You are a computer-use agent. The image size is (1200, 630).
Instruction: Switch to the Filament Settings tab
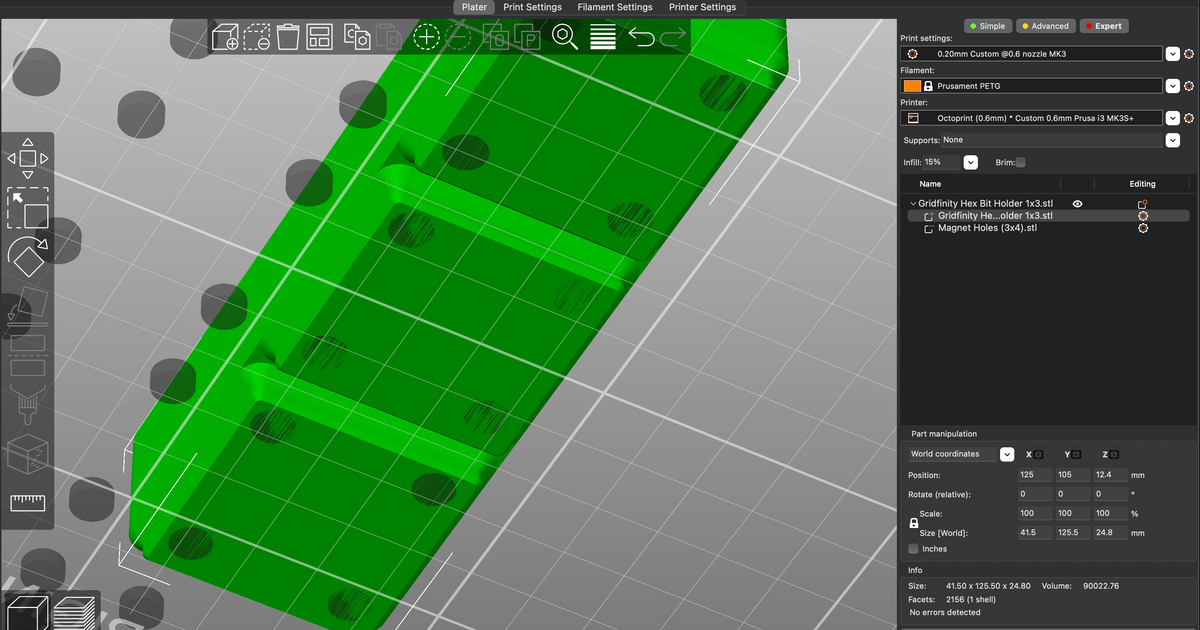point(614,7)
